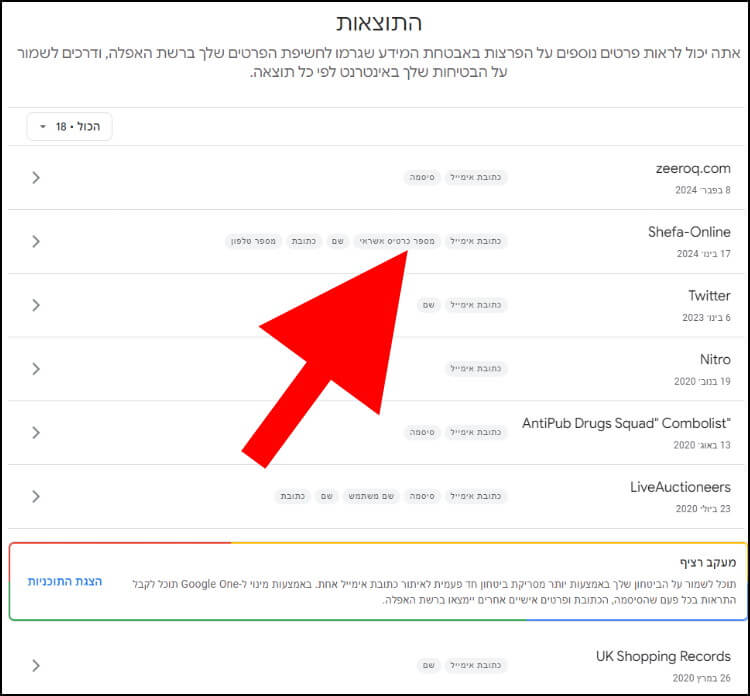Expand the AntiPub Drugs Squad Combolist chevron
750x696 pixels.
[x=36, y=432]
